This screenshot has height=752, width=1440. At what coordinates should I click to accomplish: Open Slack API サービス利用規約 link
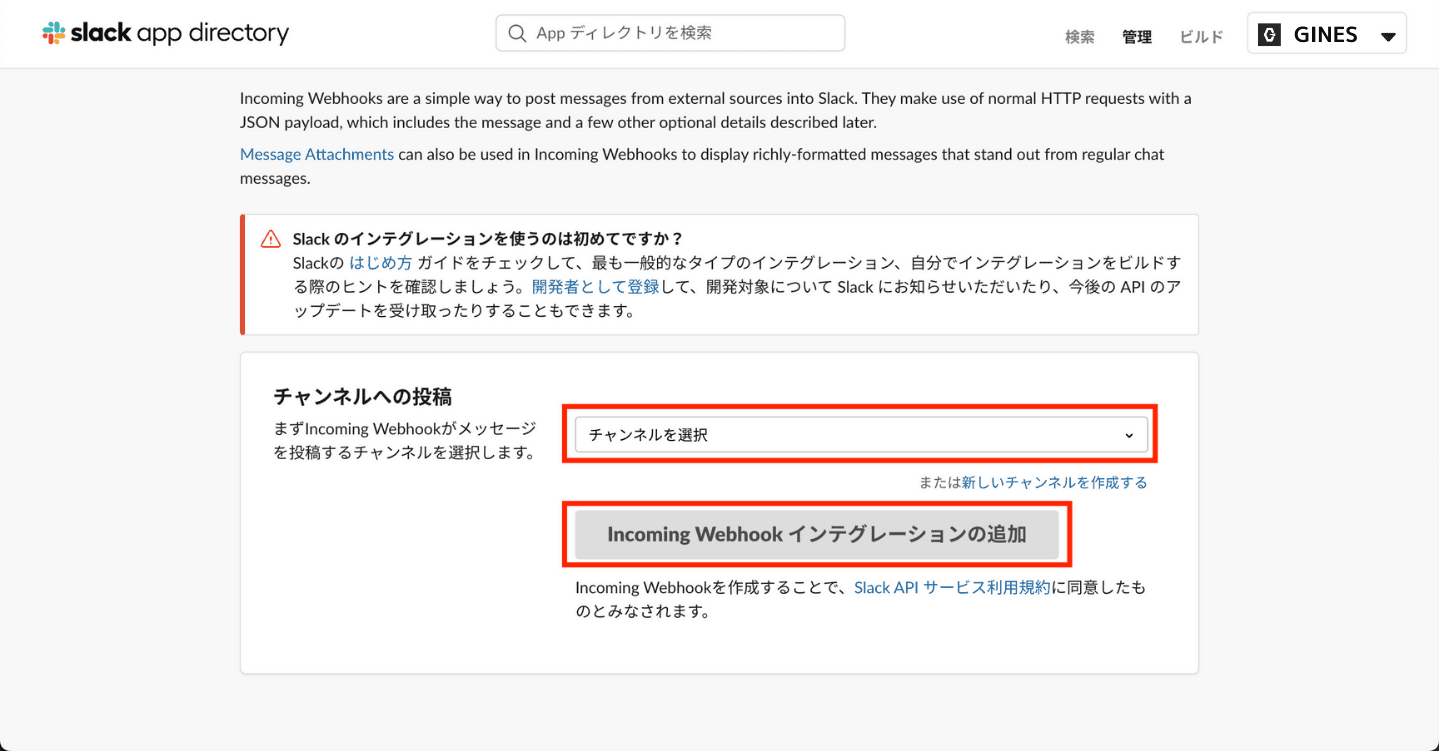(x=952, y=588)
